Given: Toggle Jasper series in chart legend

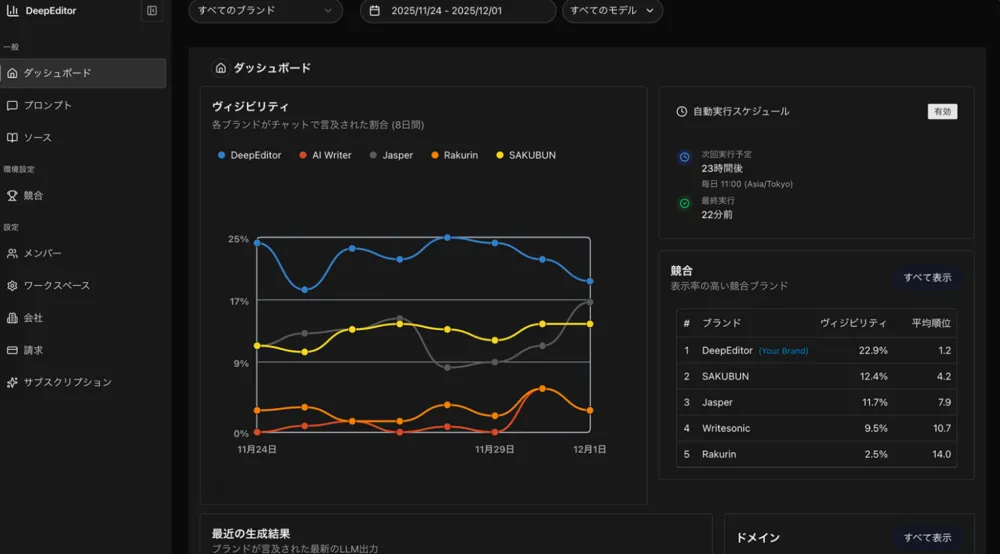Looking at the screenshot, I should pos(391,155).
